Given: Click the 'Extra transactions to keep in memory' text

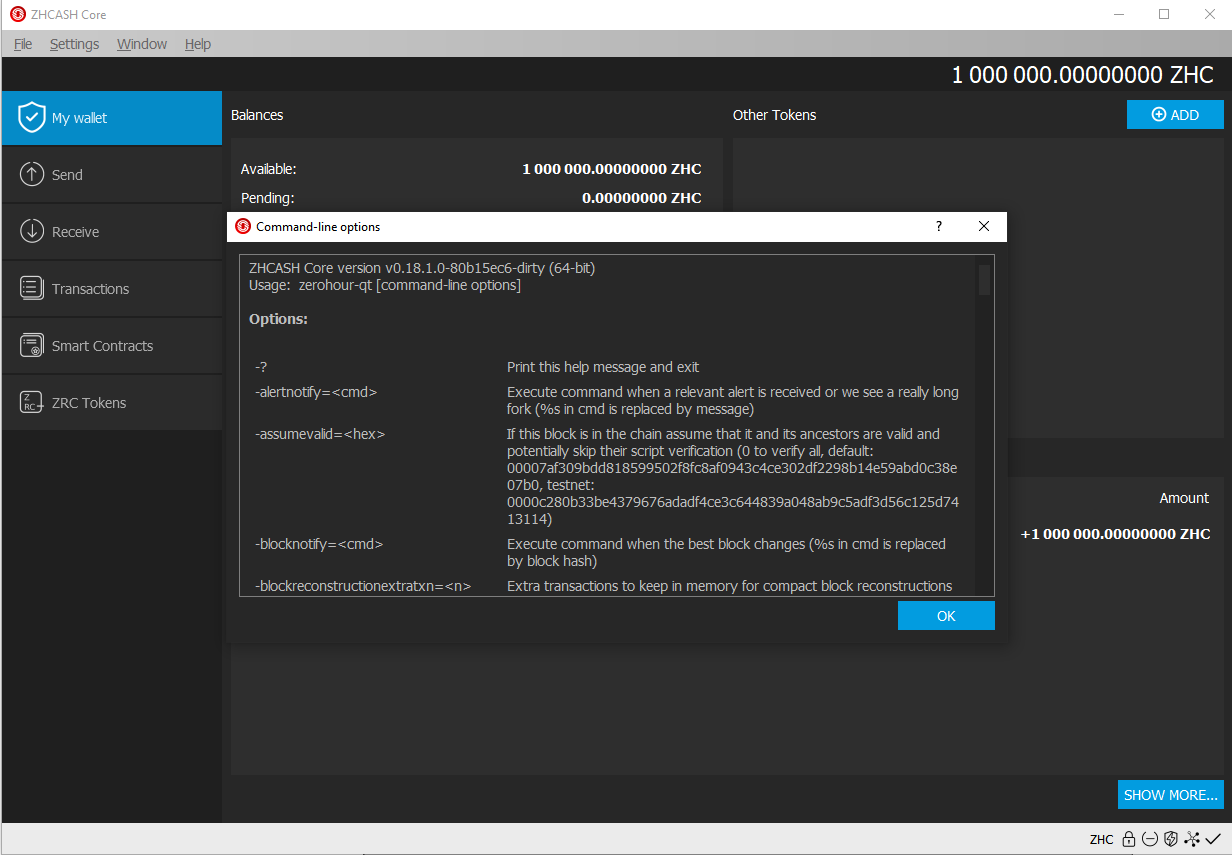Looking at the screenshot, I should coord(729,586).
